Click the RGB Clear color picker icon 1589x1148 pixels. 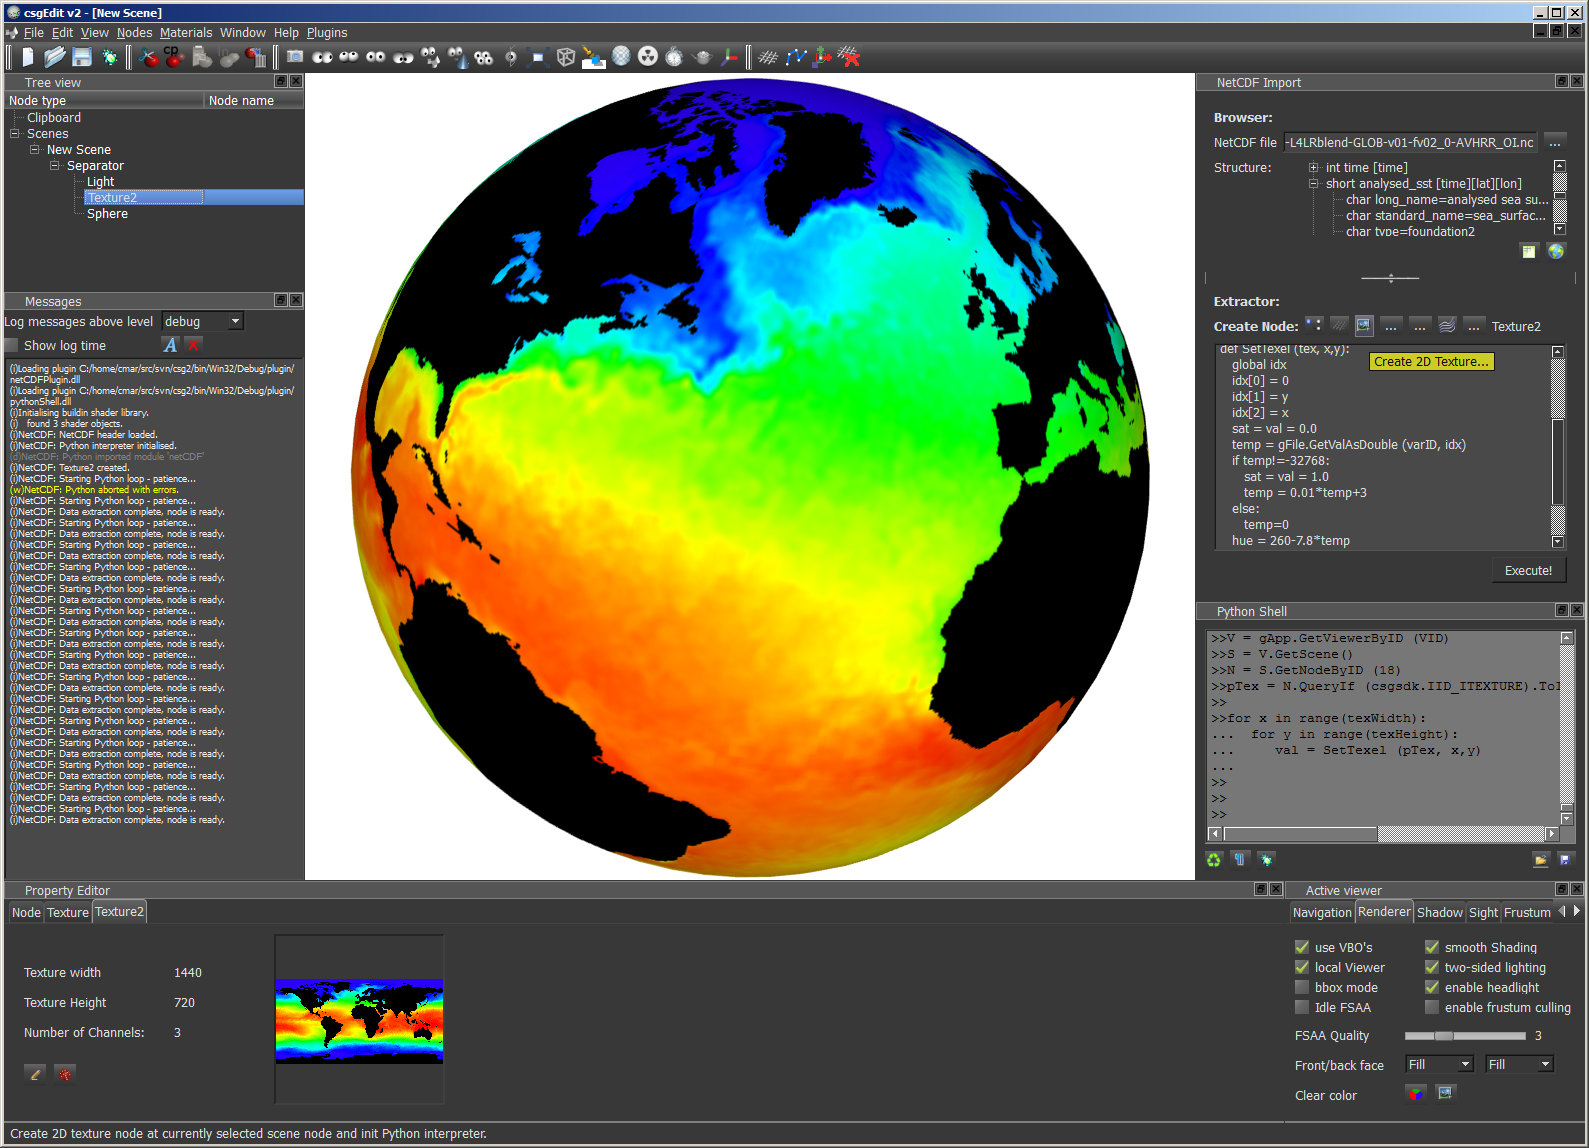point(1416,1094)
